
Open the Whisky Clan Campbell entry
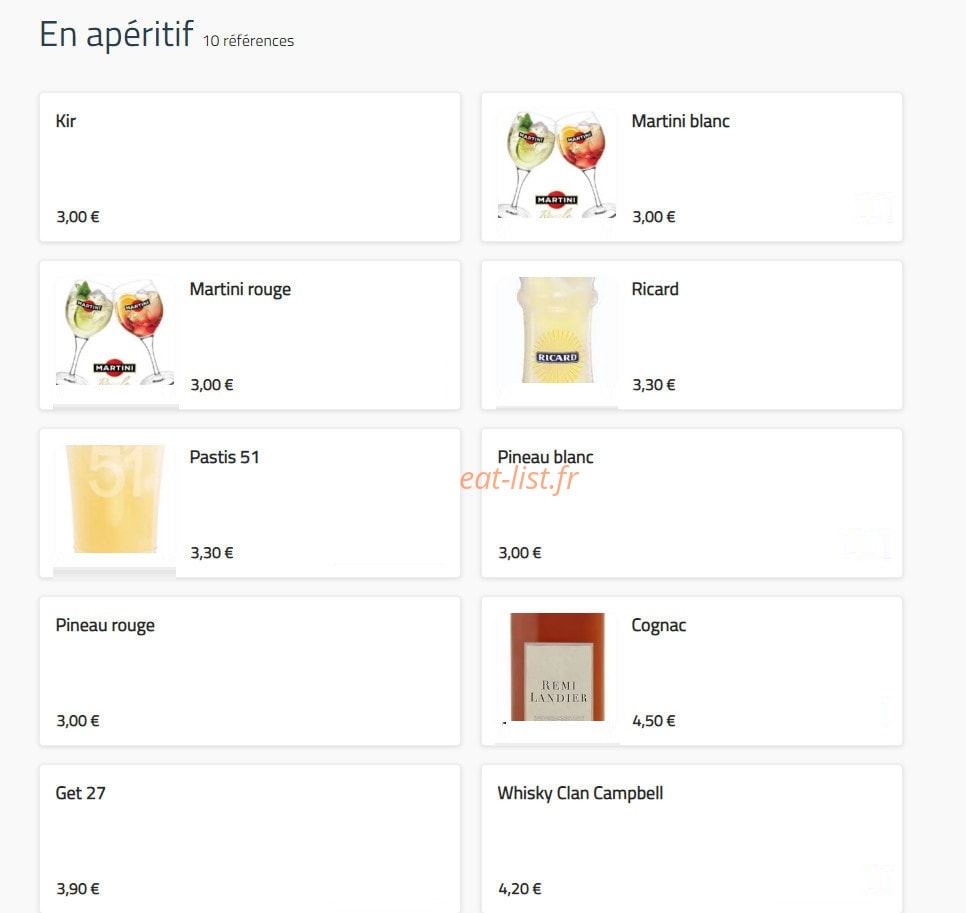point(692,838)
